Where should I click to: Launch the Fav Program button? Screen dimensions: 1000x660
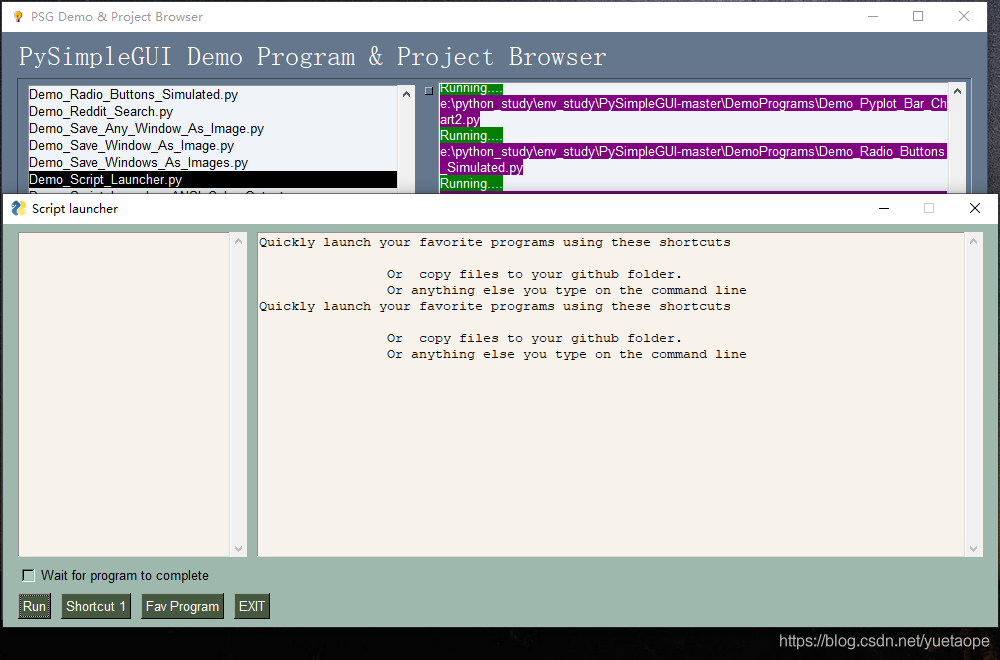click(182, 606)
